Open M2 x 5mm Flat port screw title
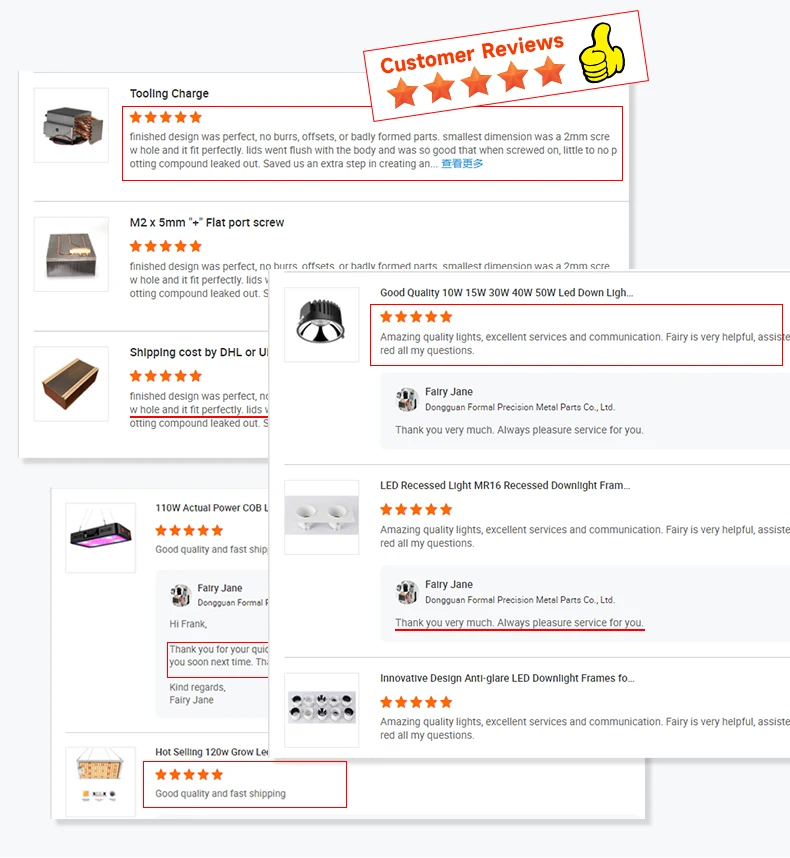This screenshot has width=790, height=858. [207, 223]
